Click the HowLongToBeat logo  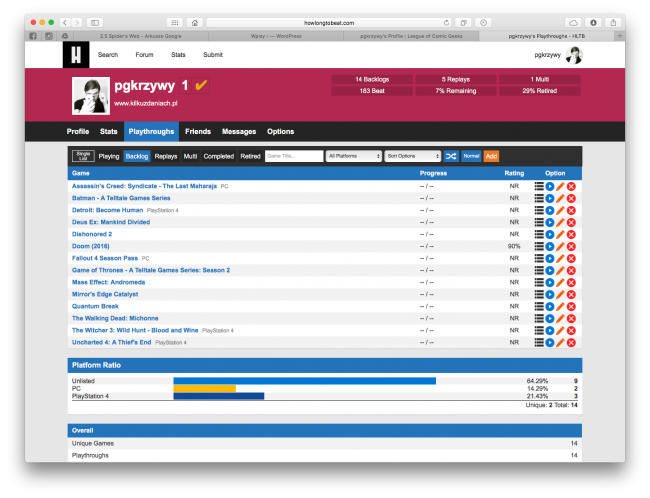tap(76, 55)
